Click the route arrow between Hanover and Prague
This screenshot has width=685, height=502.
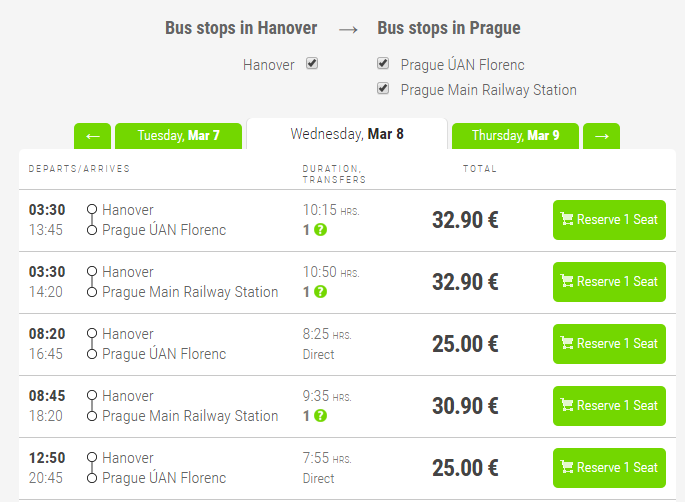tap(347, 29)
